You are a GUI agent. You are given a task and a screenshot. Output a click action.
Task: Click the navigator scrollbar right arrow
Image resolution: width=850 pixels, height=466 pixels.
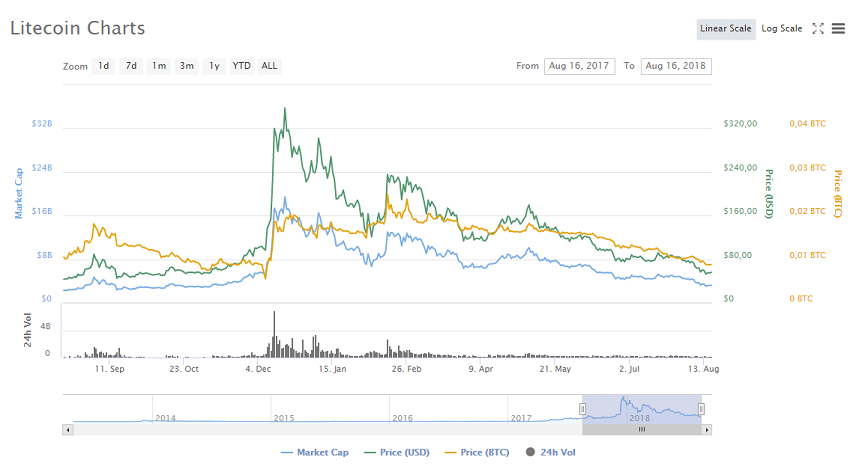(x=706, y=430)
